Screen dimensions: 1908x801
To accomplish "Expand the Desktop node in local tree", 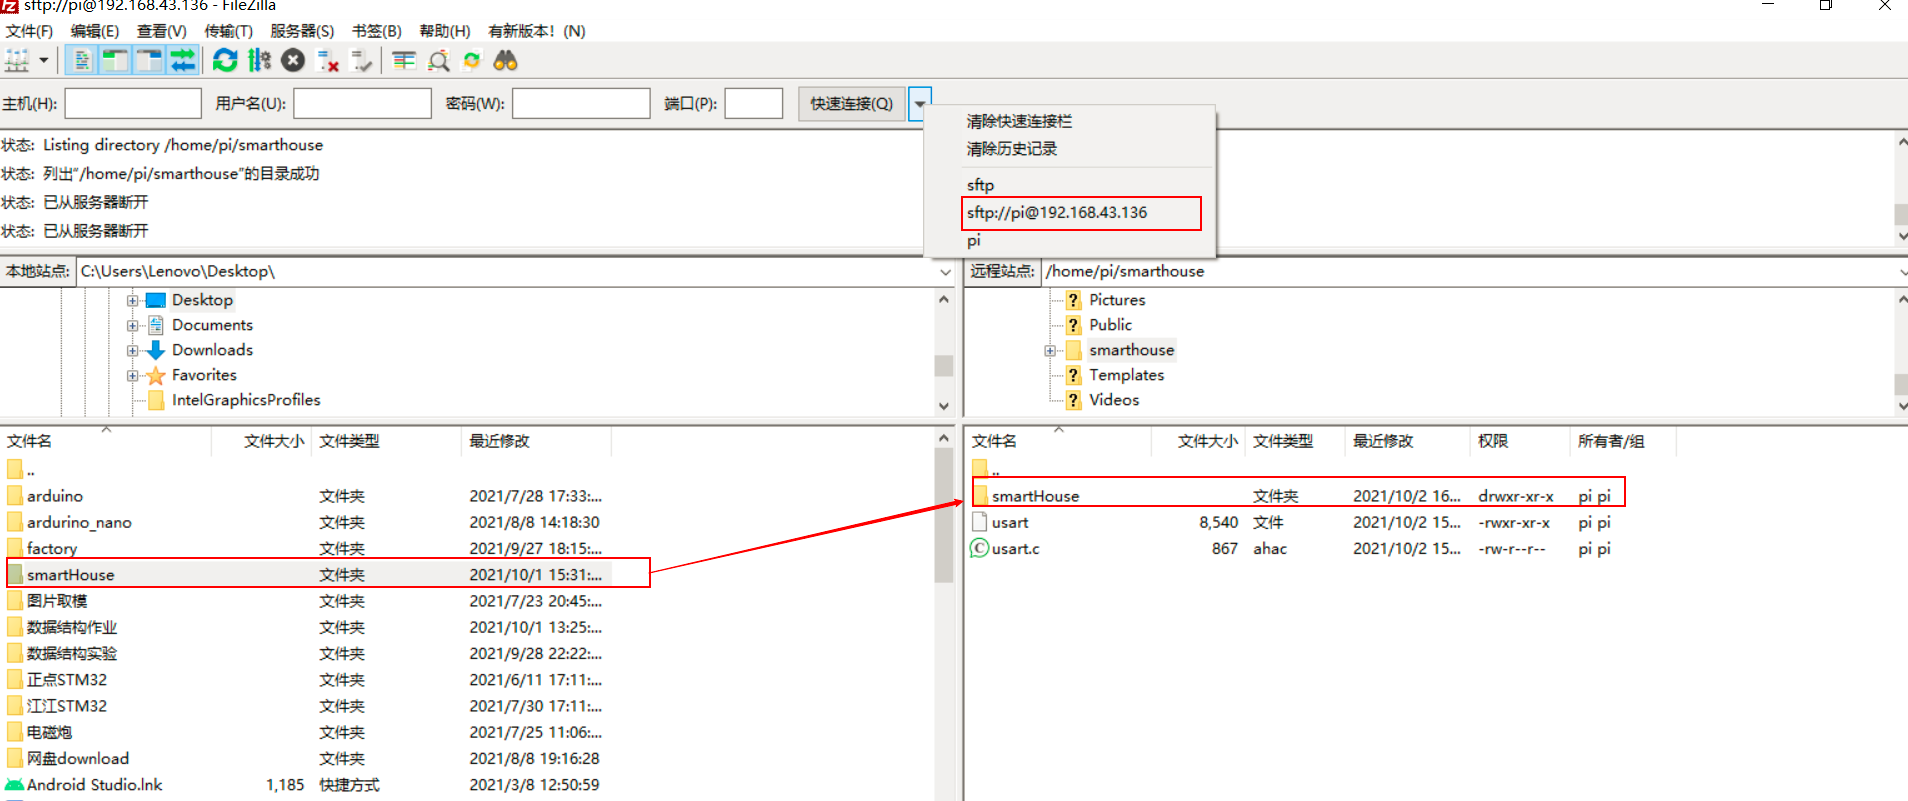I will (x=132, y=300).
